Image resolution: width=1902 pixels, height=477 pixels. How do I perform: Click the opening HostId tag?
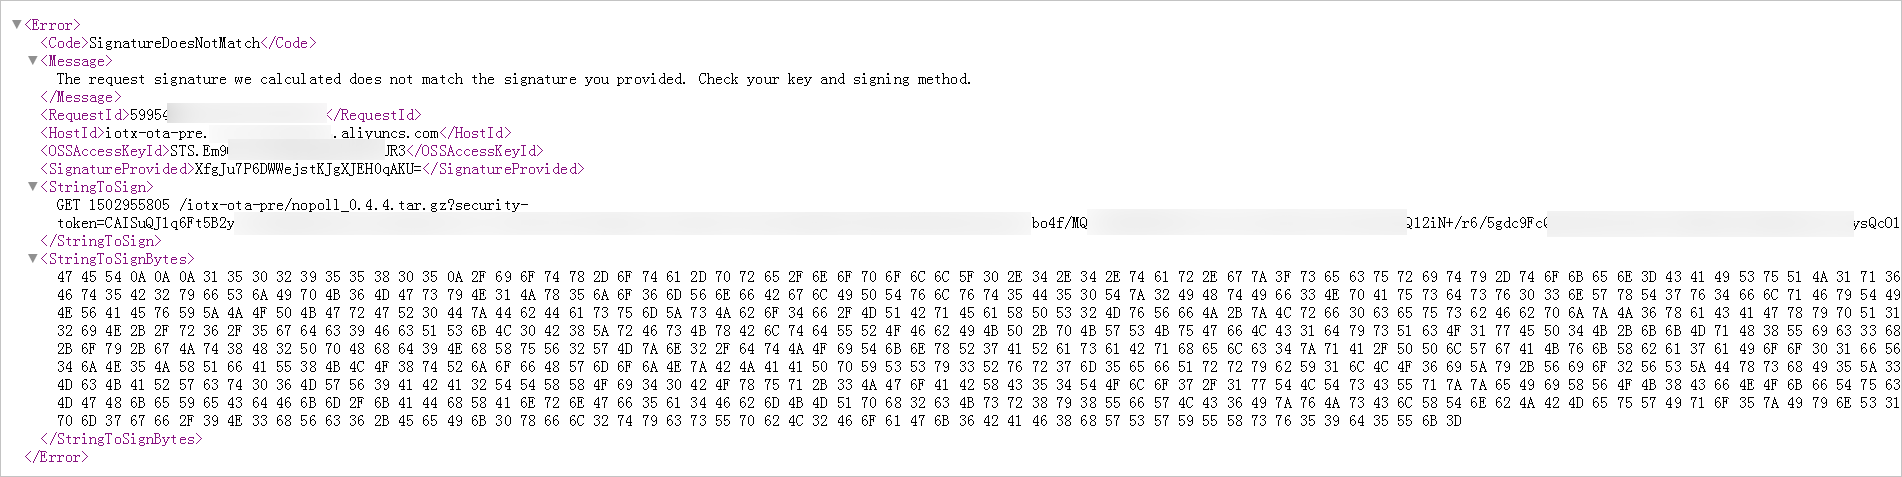click(x=72, y=133)
